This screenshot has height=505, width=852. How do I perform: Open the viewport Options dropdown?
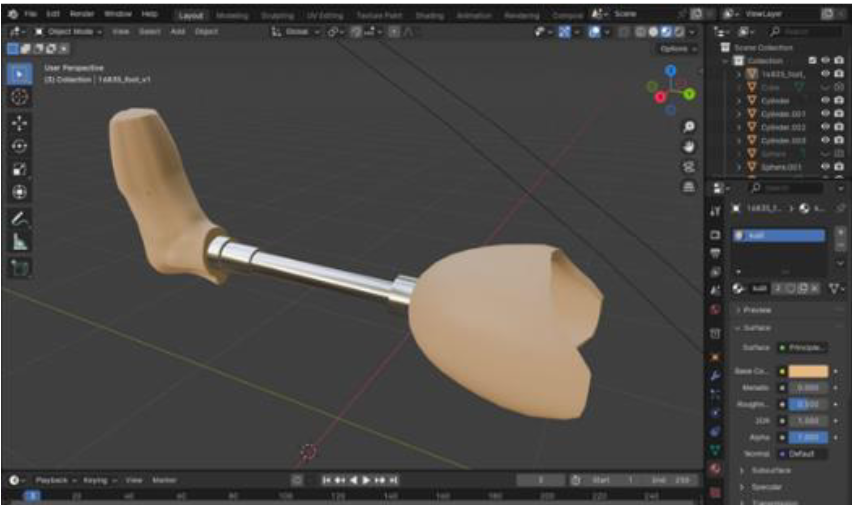tap(677, 49)
